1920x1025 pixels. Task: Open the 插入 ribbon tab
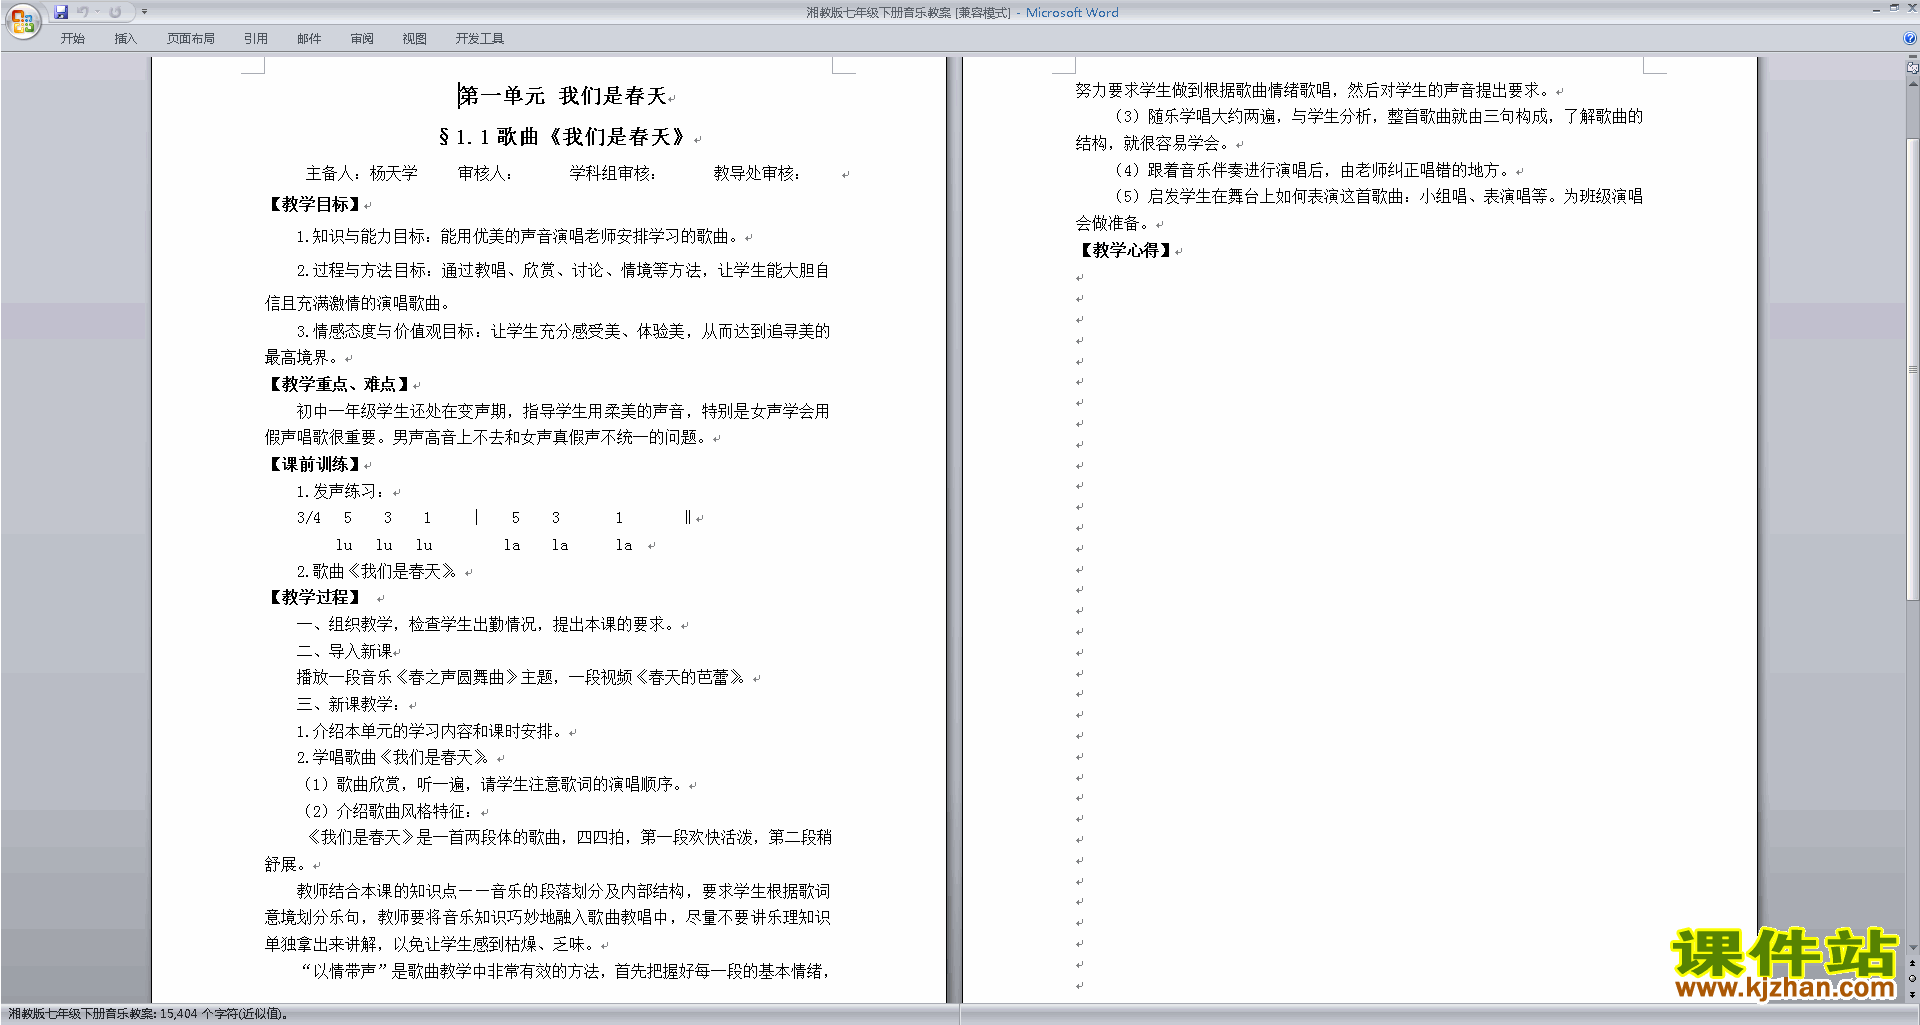tap(125, 39)
